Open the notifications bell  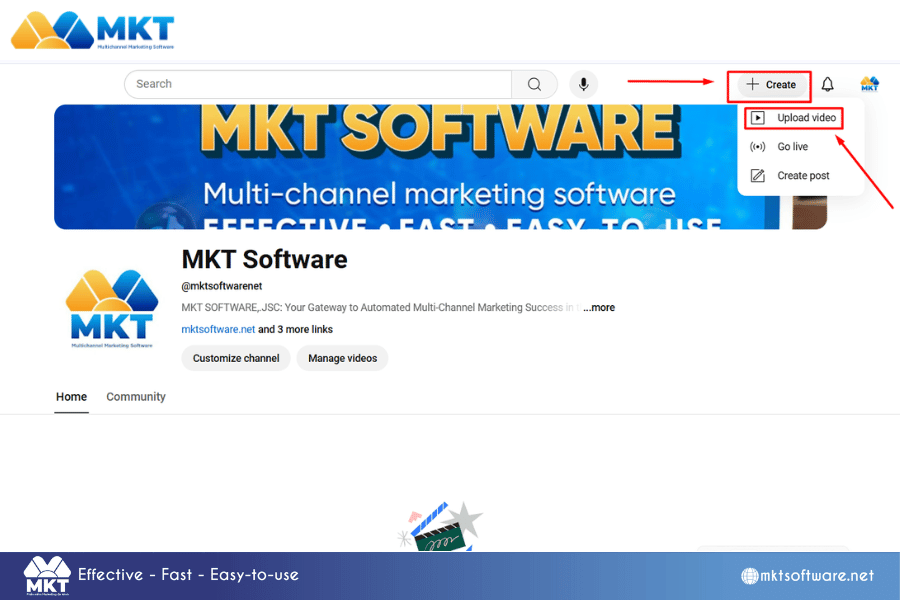tap(827, 85)
